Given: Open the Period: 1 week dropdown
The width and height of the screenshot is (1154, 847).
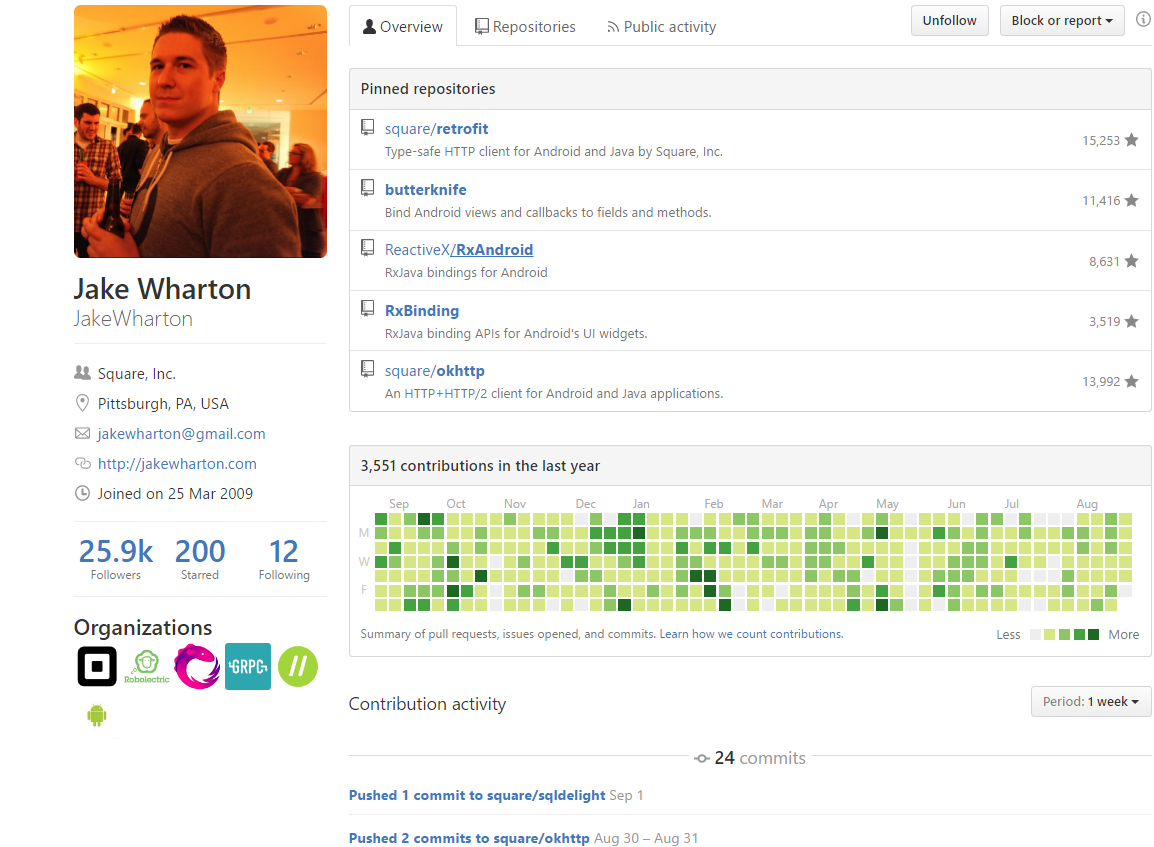Looking at the screenshot, I should [x=1091, y=701].
